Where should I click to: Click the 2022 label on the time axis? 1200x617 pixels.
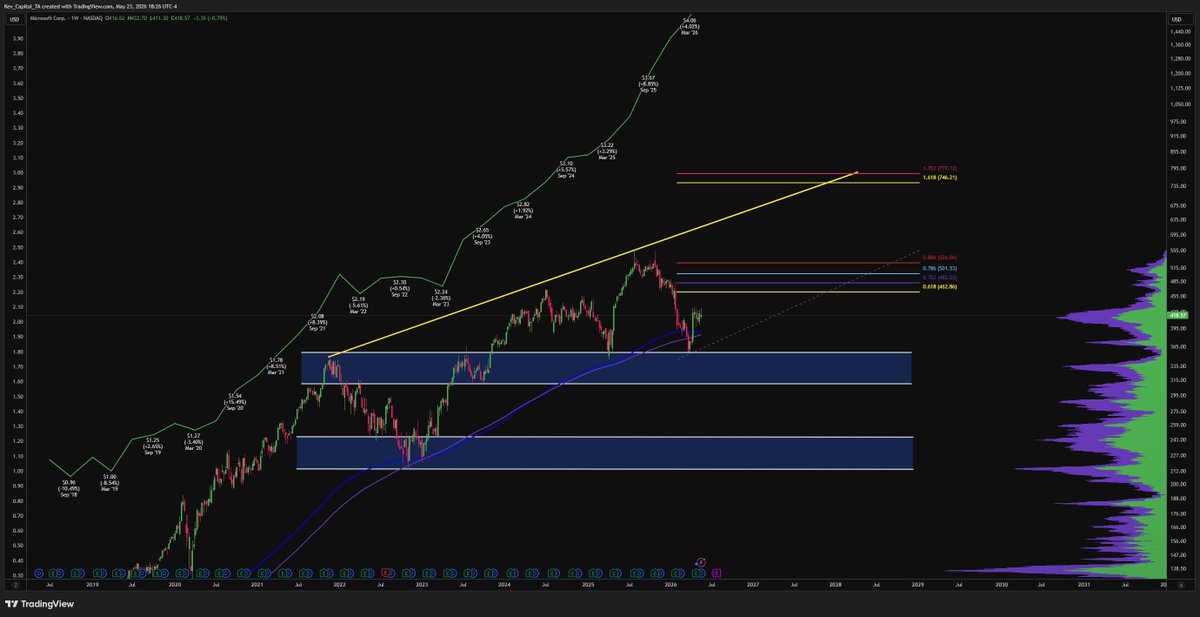click(x=340, y=585)
